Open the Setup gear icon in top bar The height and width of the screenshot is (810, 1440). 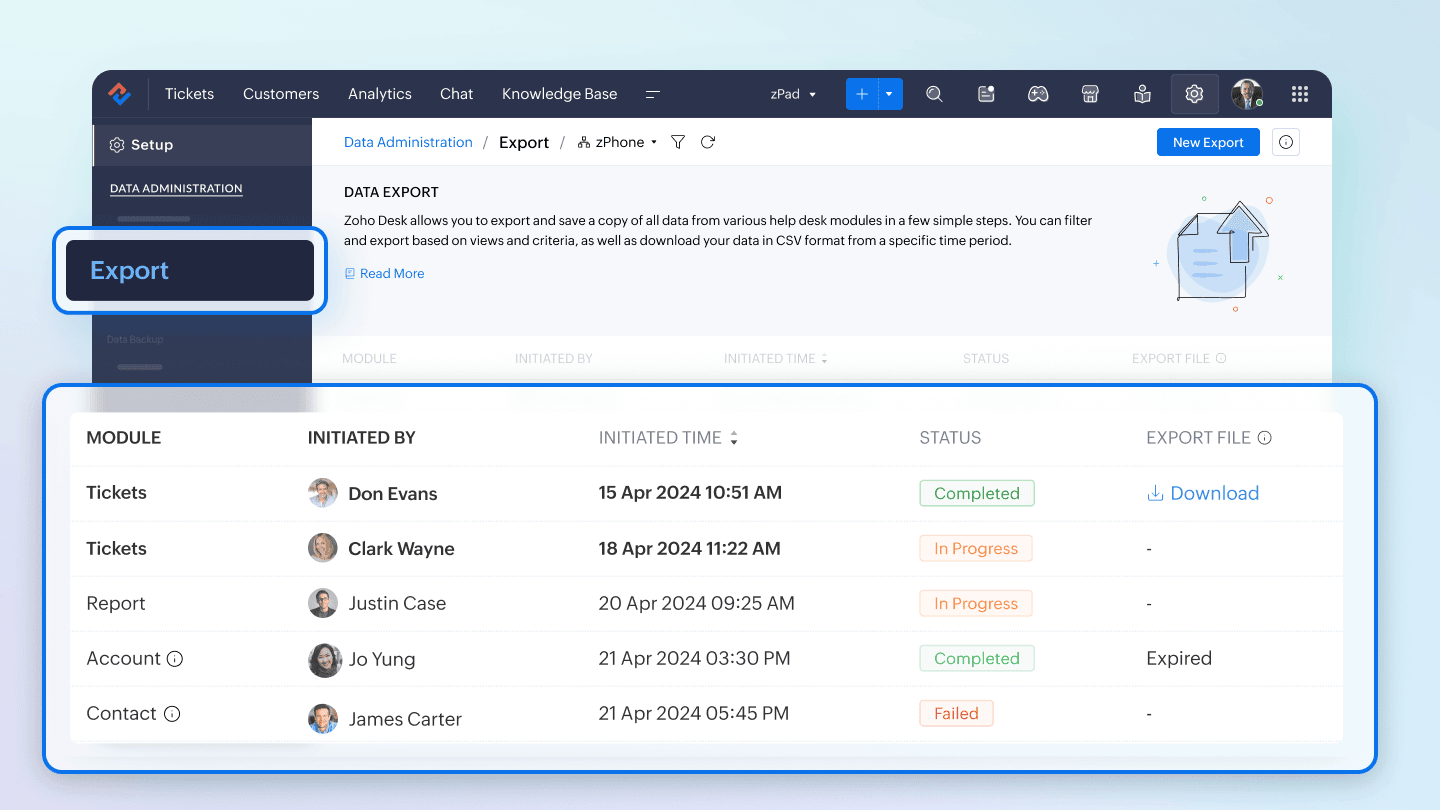(1194, 94)
